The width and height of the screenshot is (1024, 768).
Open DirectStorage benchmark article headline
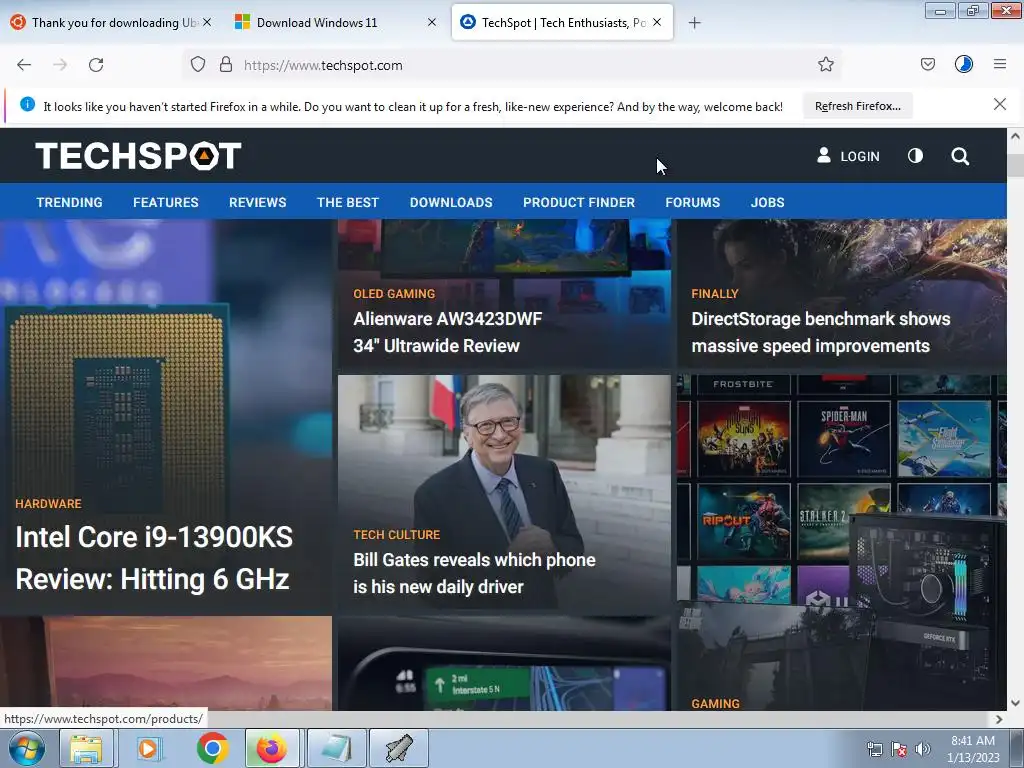click(820, 332)
